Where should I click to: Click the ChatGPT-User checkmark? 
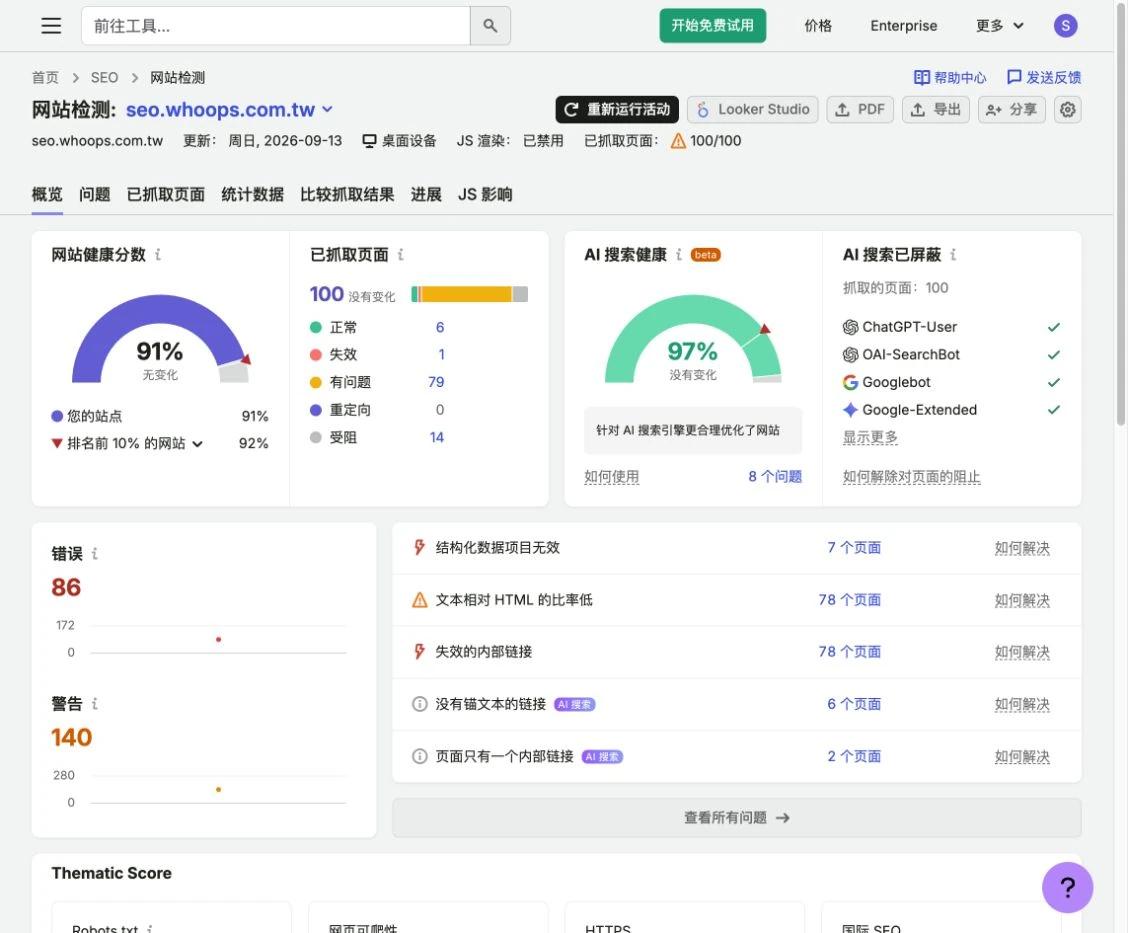(1054, 327)
